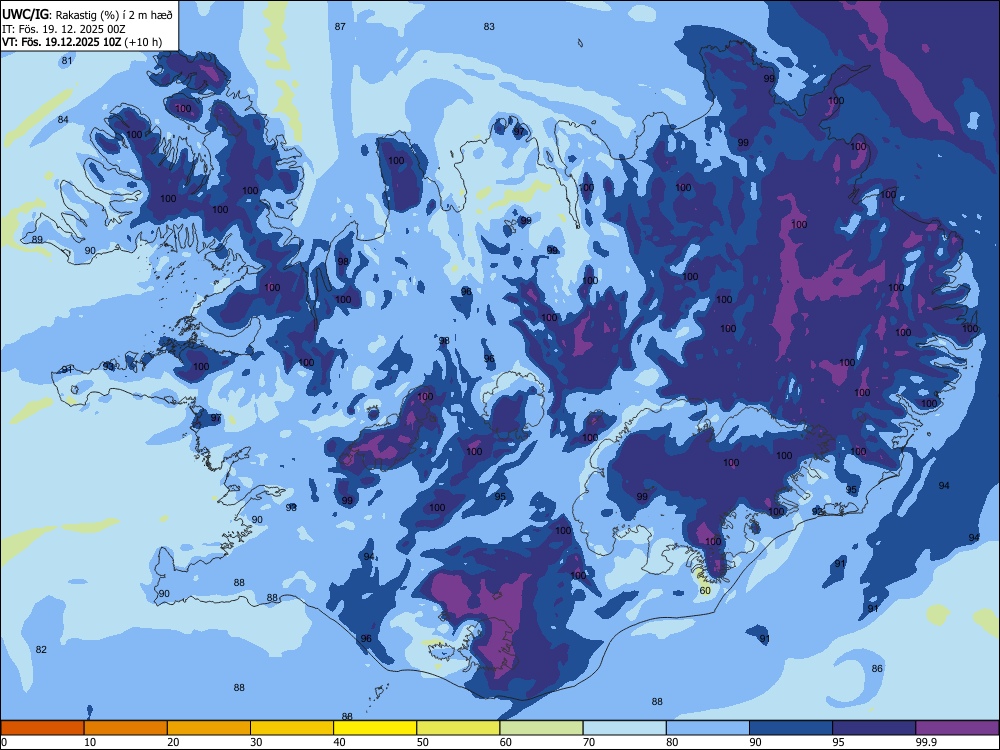This screenshot has width=1000, height=750.
Task: Click the legend tick label '30'
Action: [256, 742]
